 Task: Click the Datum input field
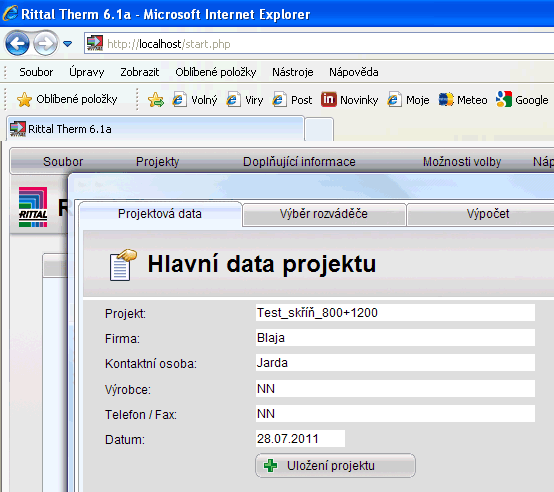(300, 439)
